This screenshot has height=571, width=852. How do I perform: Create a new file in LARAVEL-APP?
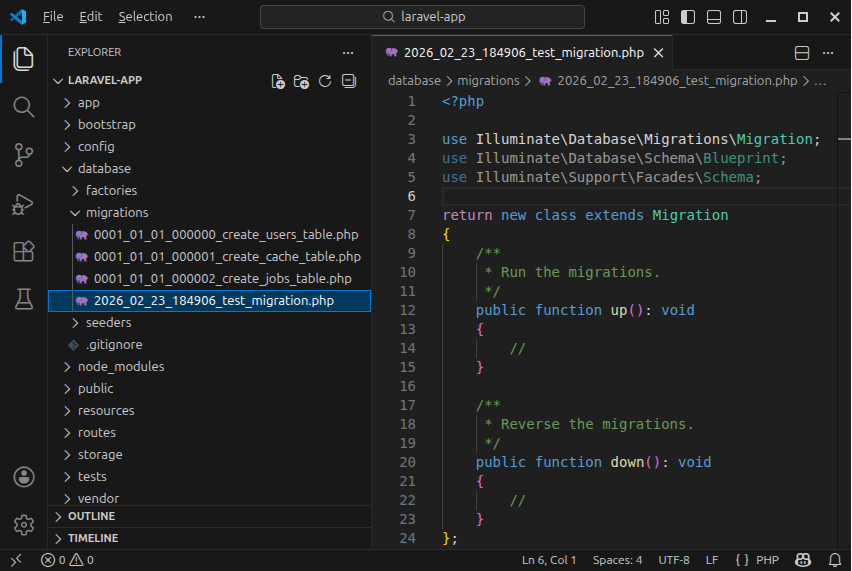click(x=278, y=81)
